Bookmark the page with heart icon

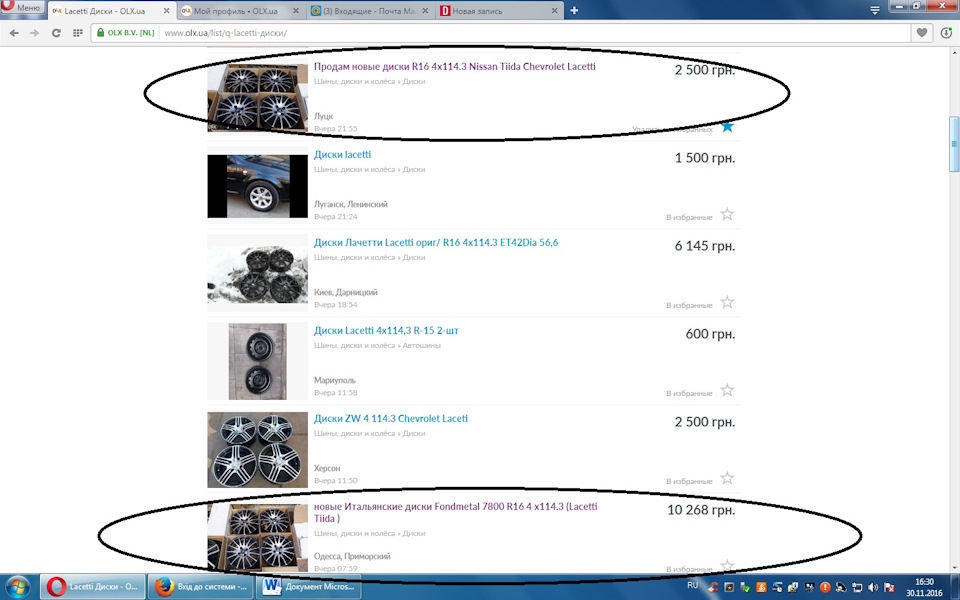point(921,33)
